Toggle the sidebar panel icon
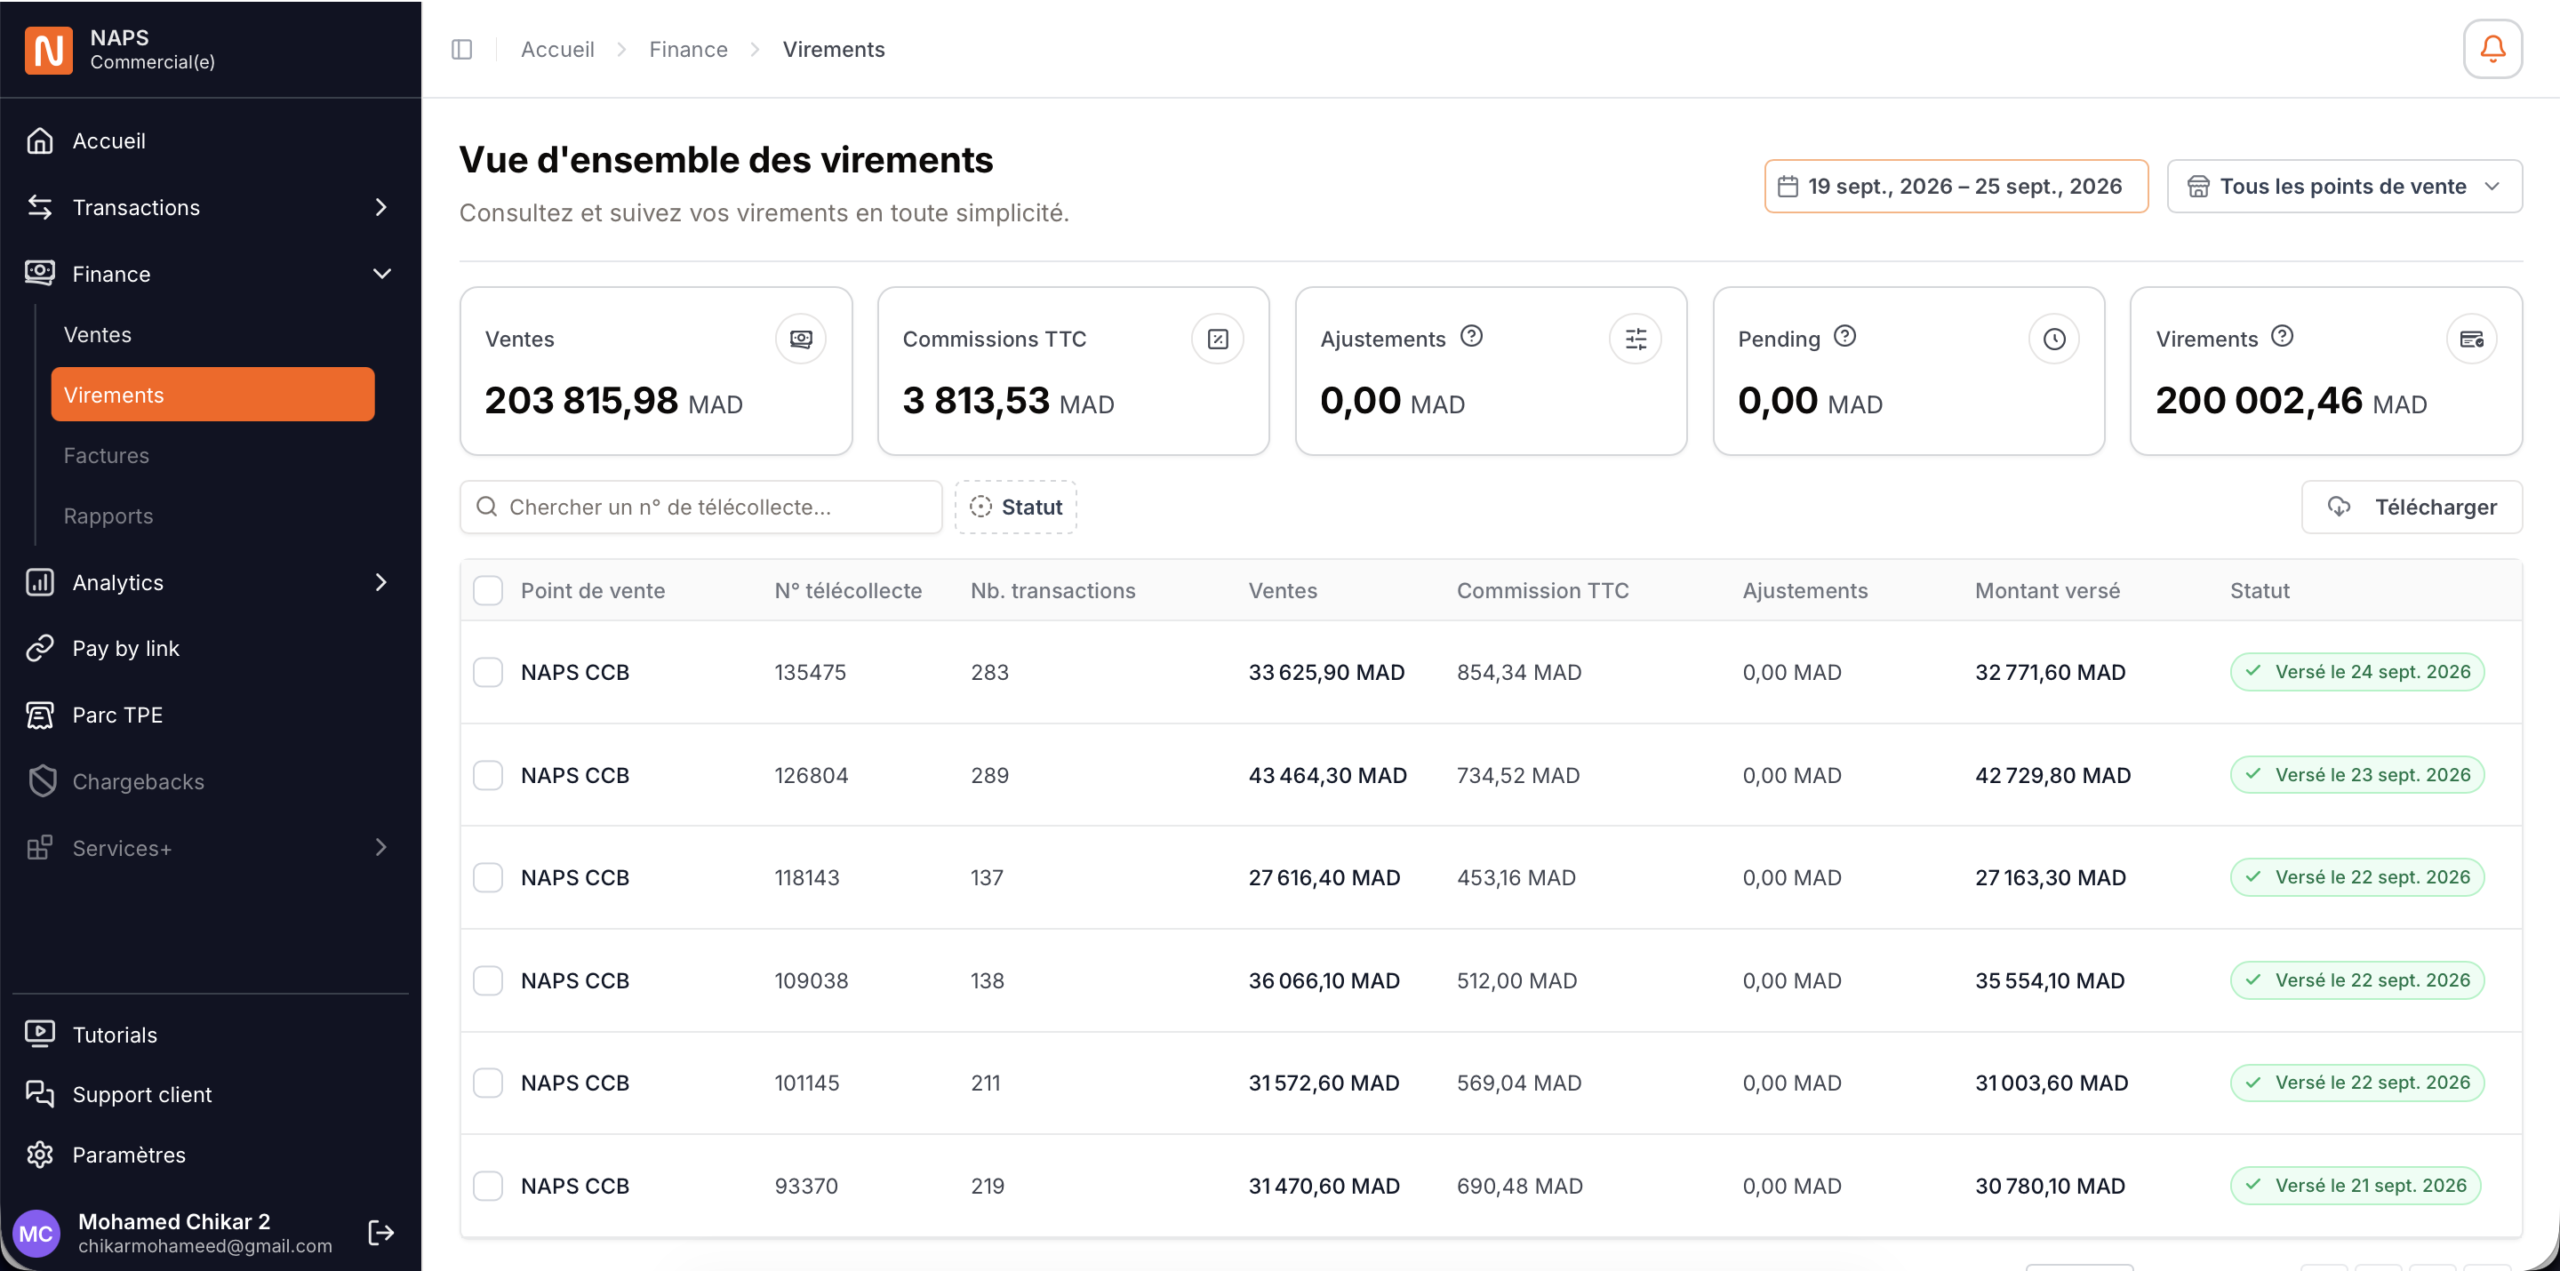Image resolution: width=2560 pixels, height=1271 pixels. click(x=462, y=49)
